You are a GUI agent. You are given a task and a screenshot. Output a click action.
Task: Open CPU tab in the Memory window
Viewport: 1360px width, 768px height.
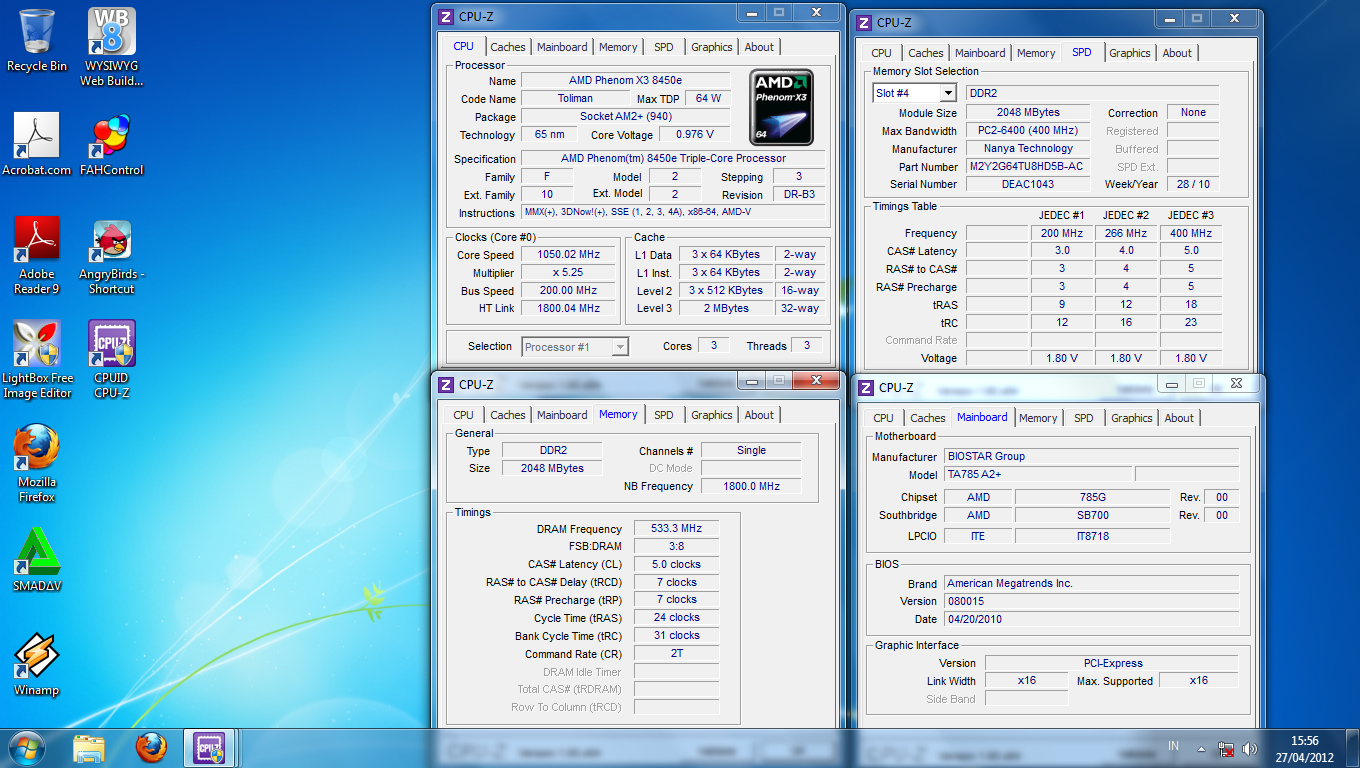[463, 415]
